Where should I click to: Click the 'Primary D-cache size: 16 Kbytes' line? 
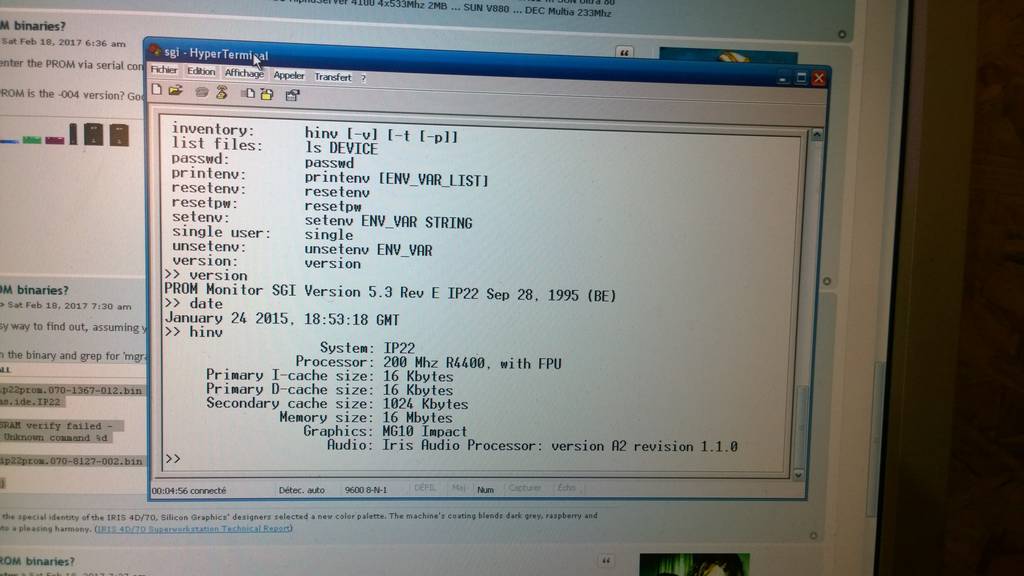pos(330,390)
